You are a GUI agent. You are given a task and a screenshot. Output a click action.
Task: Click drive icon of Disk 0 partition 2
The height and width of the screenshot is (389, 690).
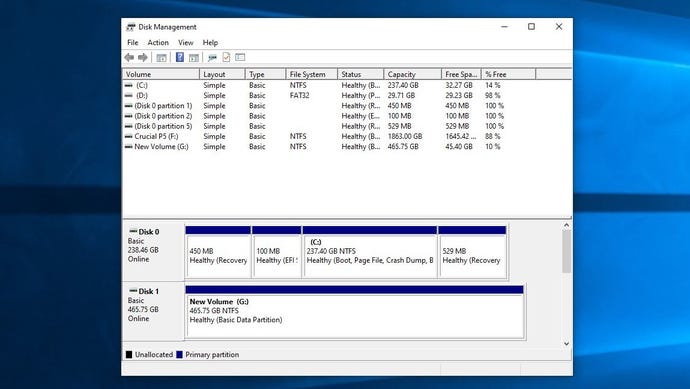tap(128, 116)
